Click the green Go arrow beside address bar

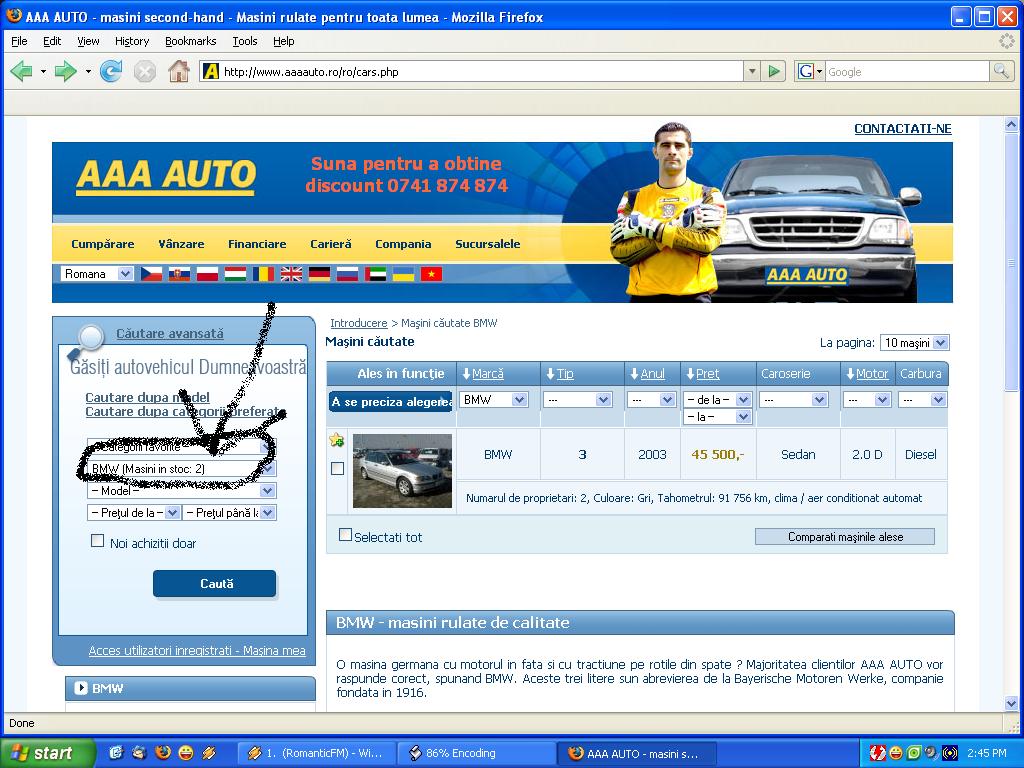point(774,71)
